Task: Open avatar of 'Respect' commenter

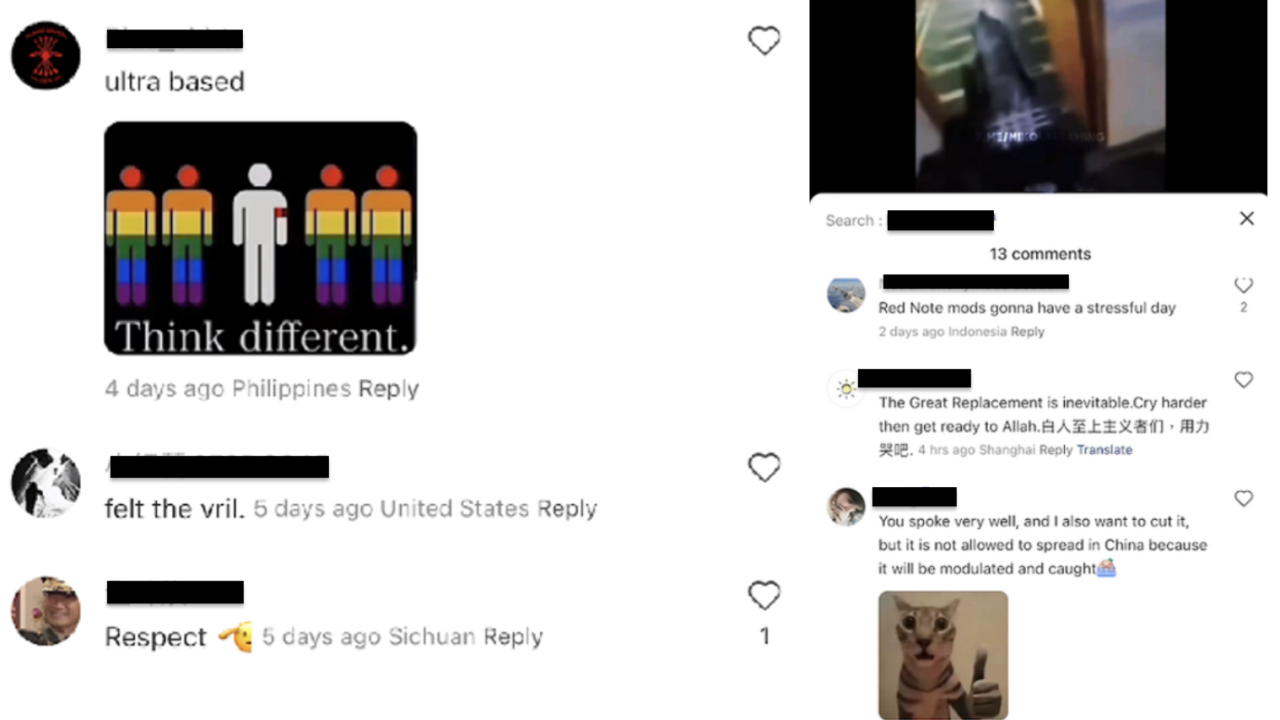Action: coord(46,611)
